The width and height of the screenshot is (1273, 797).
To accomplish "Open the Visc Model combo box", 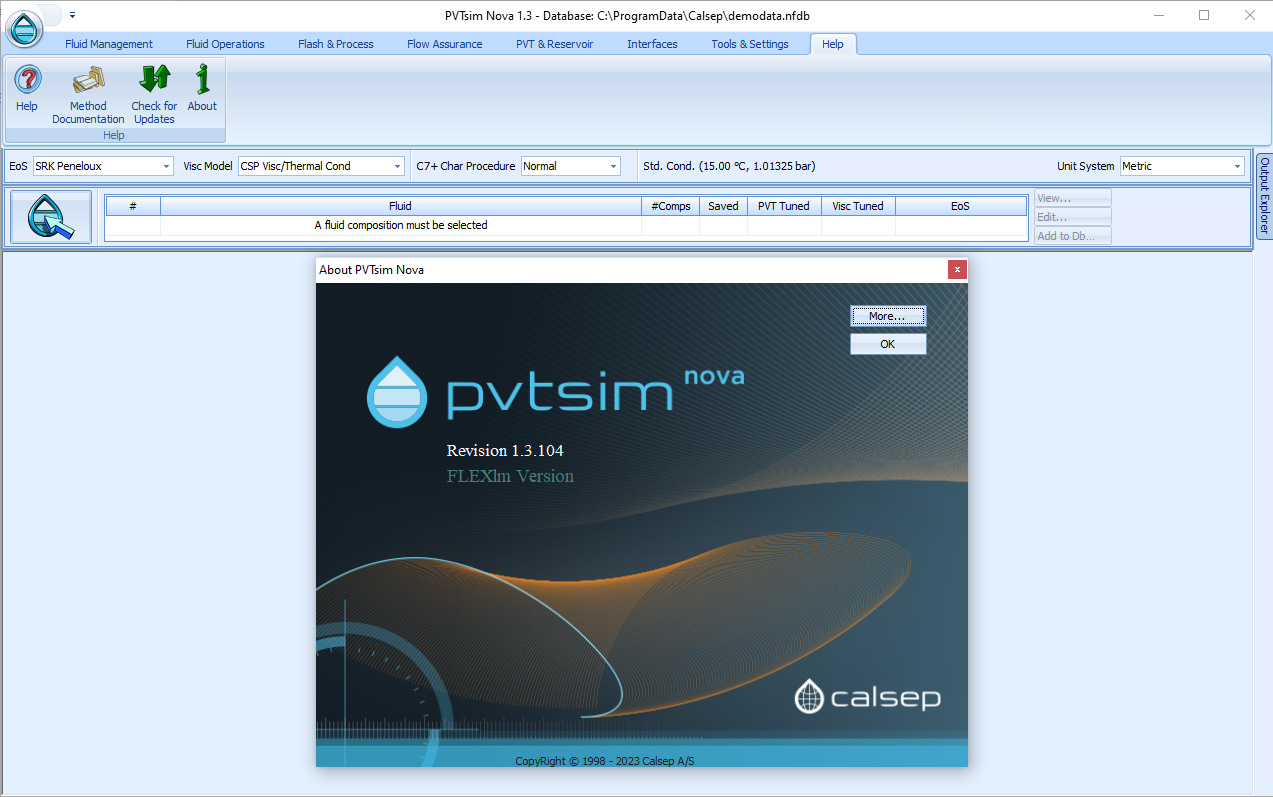I will click(321, 166).
